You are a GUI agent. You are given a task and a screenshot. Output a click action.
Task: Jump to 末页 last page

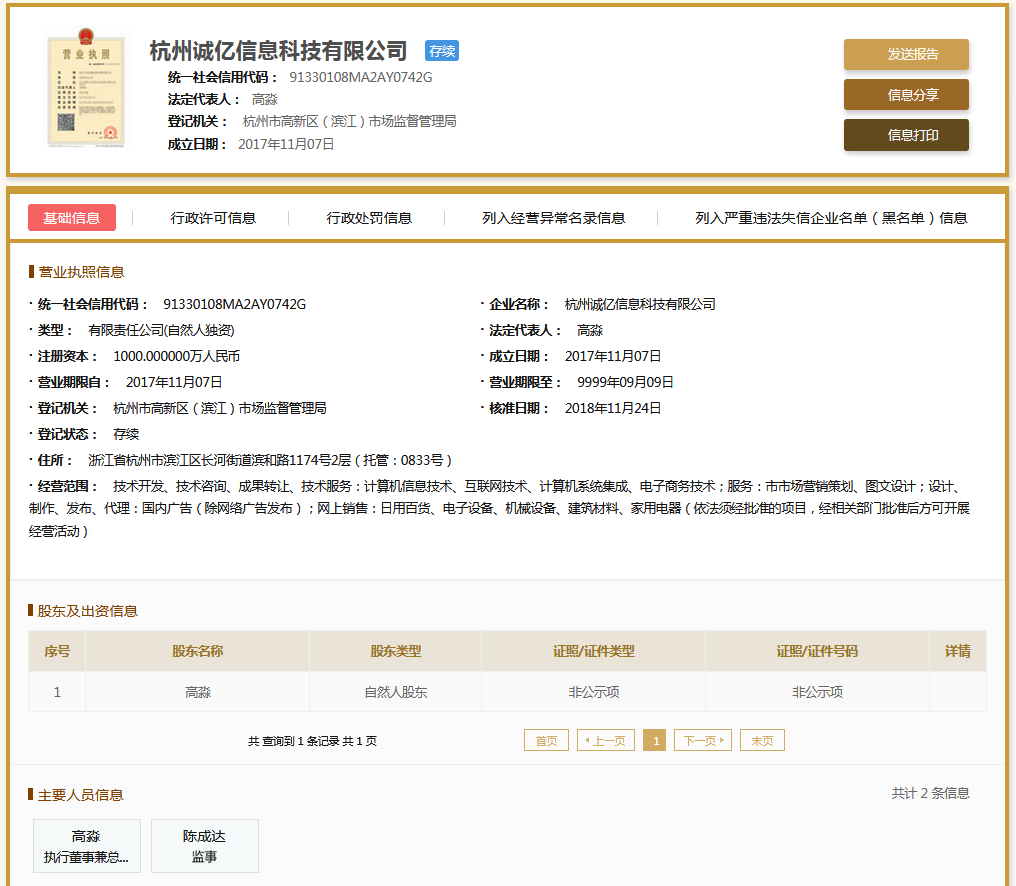(x=762, y=741)
